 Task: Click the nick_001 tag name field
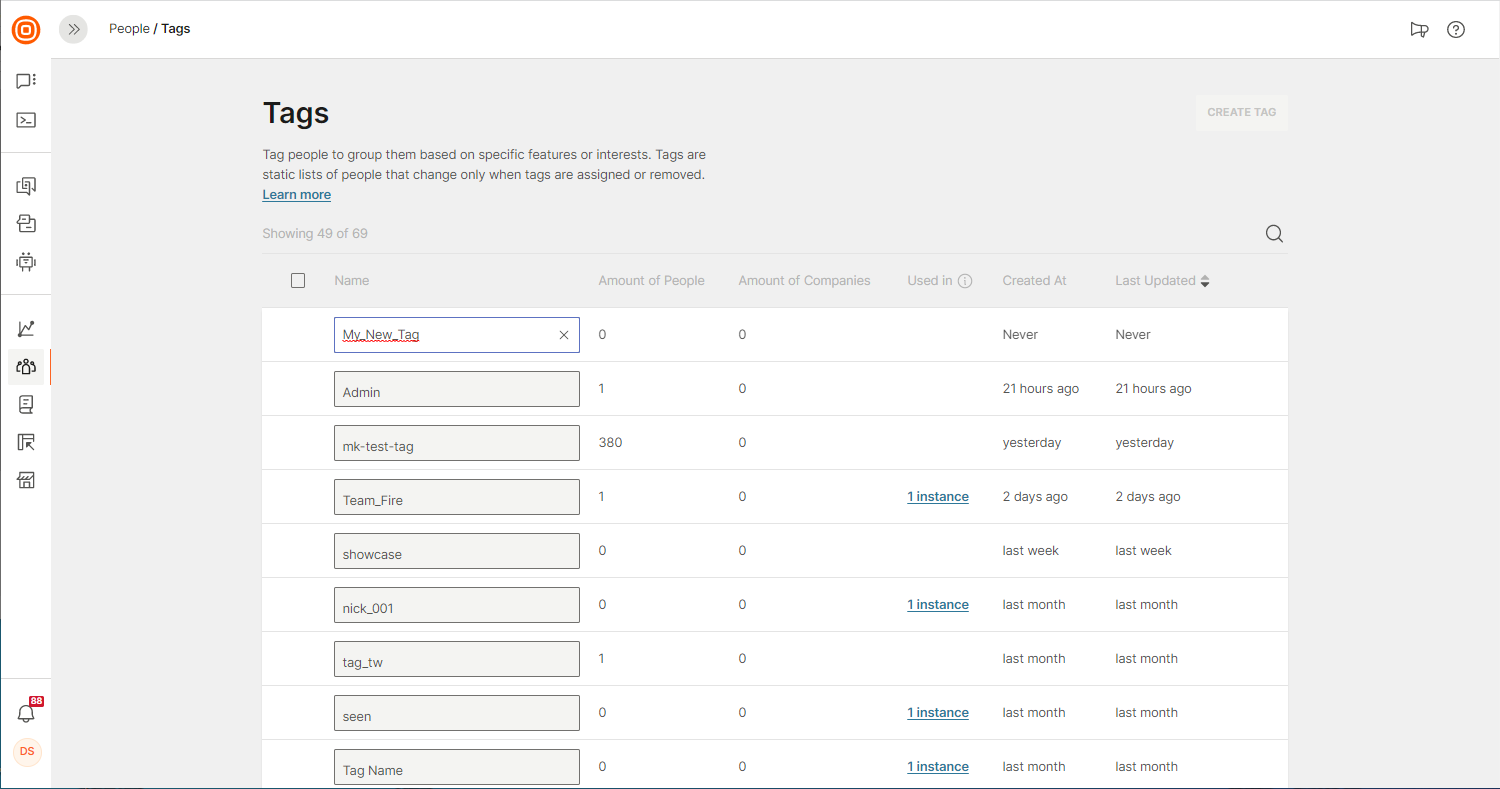[x=456, y=605]
